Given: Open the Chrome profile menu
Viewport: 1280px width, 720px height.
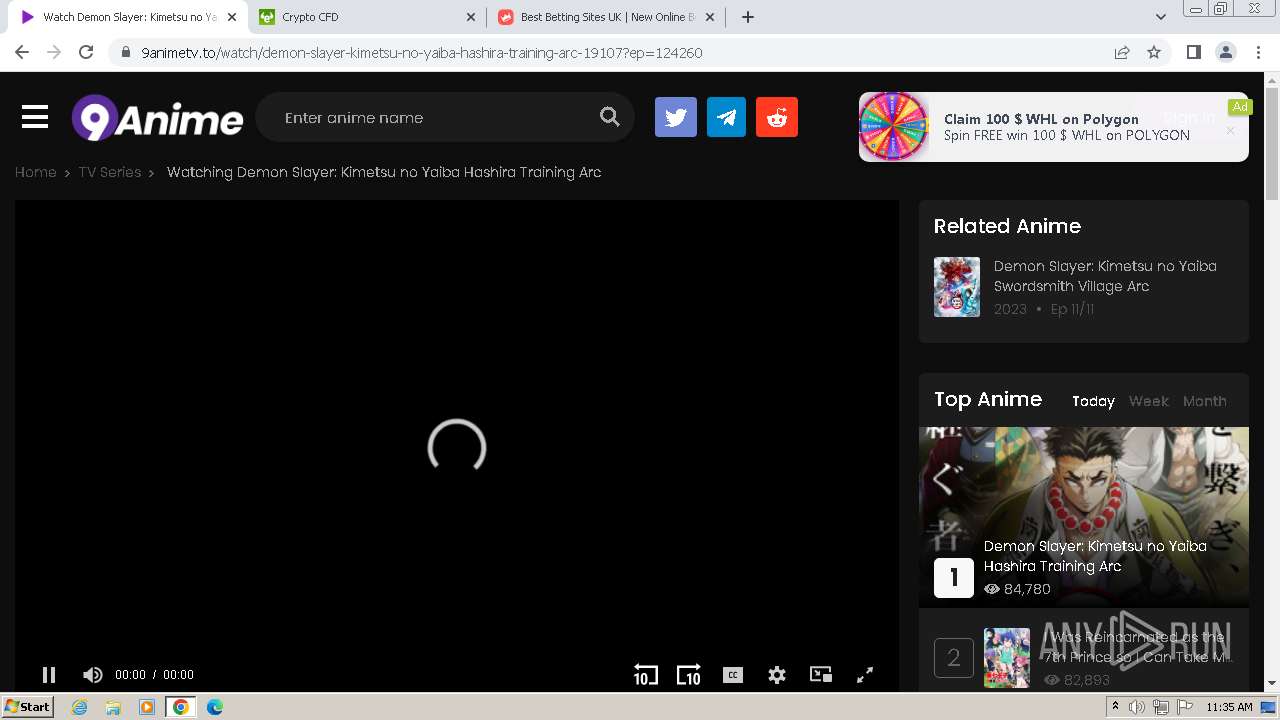Looking at the screenshot, I should [1226, 52].
